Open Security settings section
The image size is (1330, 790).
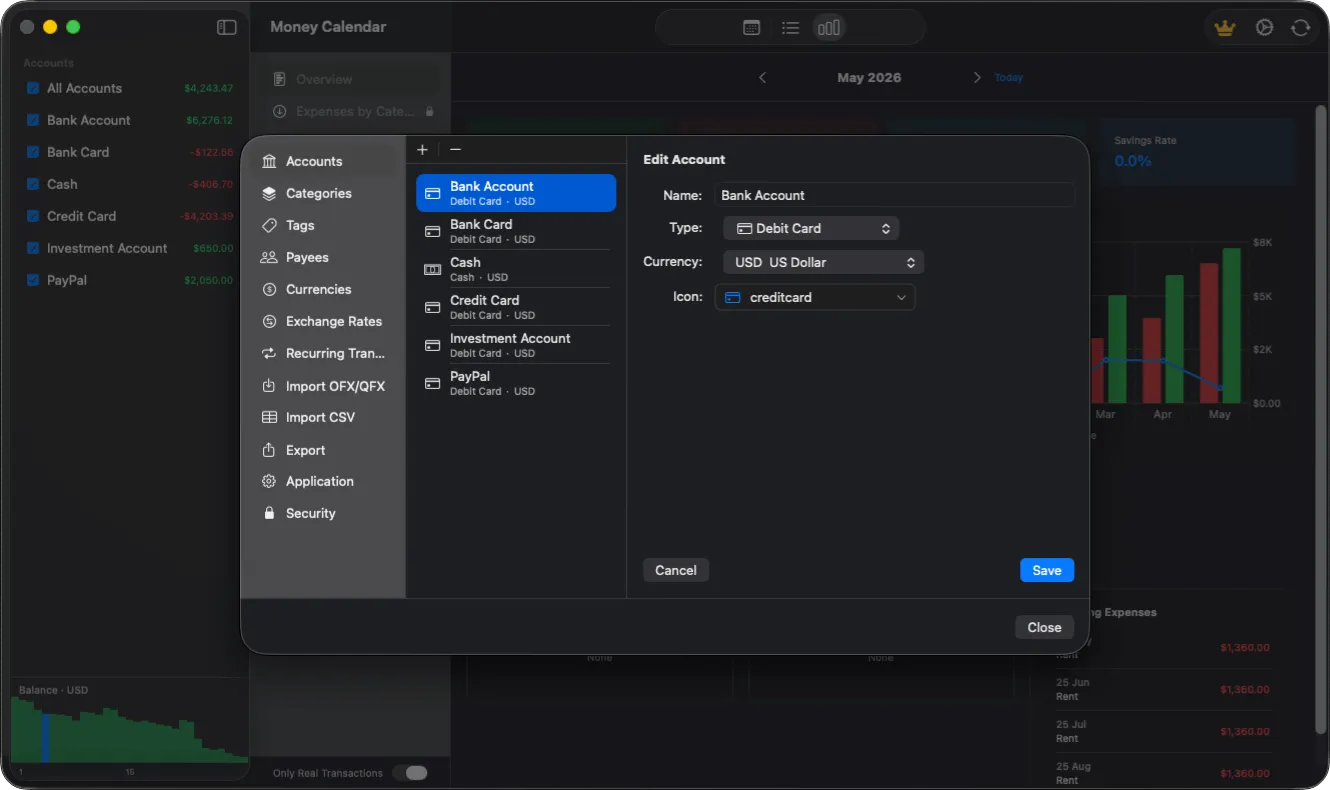(323, 513)
